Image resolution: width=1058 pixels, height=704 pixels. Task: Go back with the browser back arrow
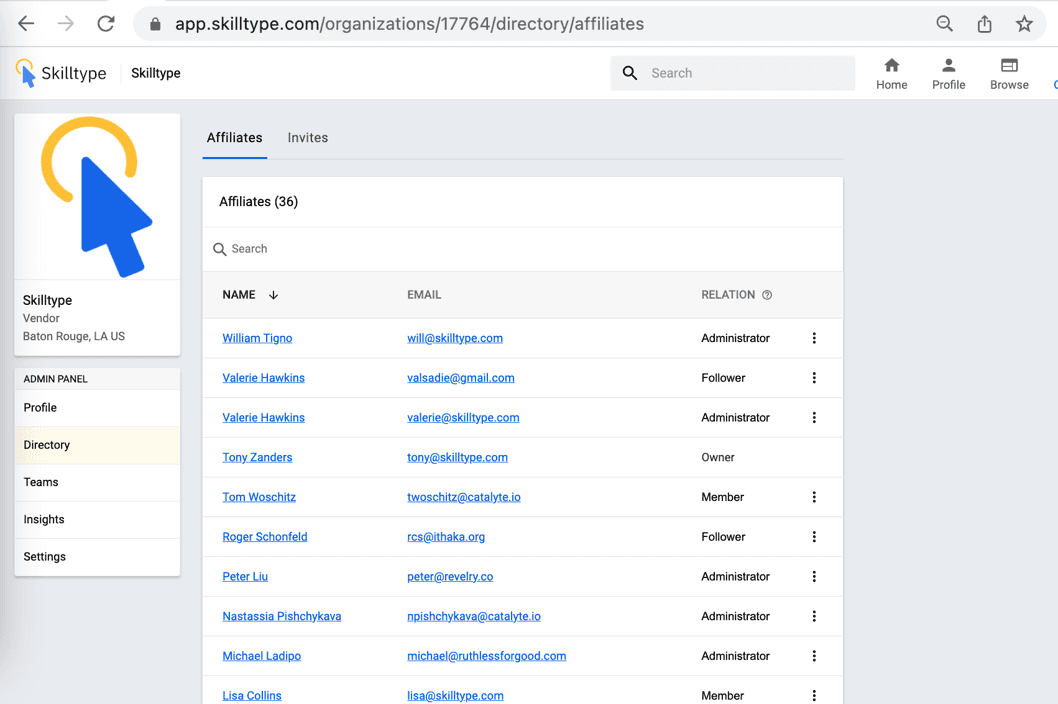click(x=26, y=24)
